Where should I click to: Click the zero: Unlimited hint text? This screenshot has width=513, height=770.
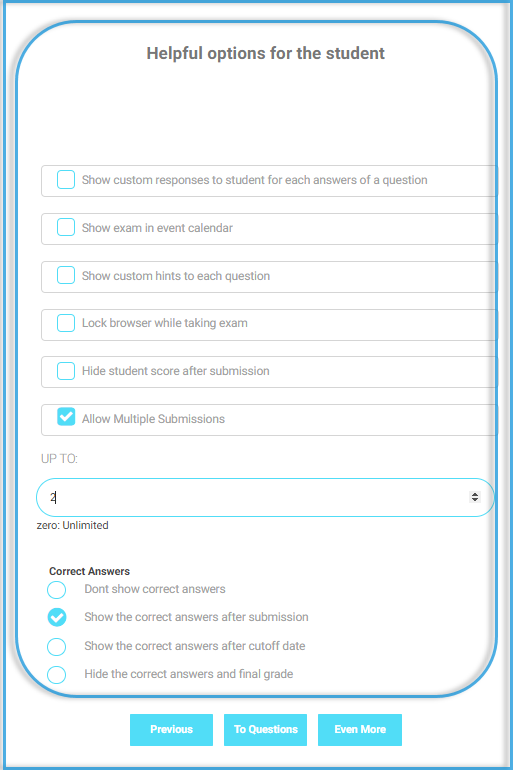click(x=73, y=525)
